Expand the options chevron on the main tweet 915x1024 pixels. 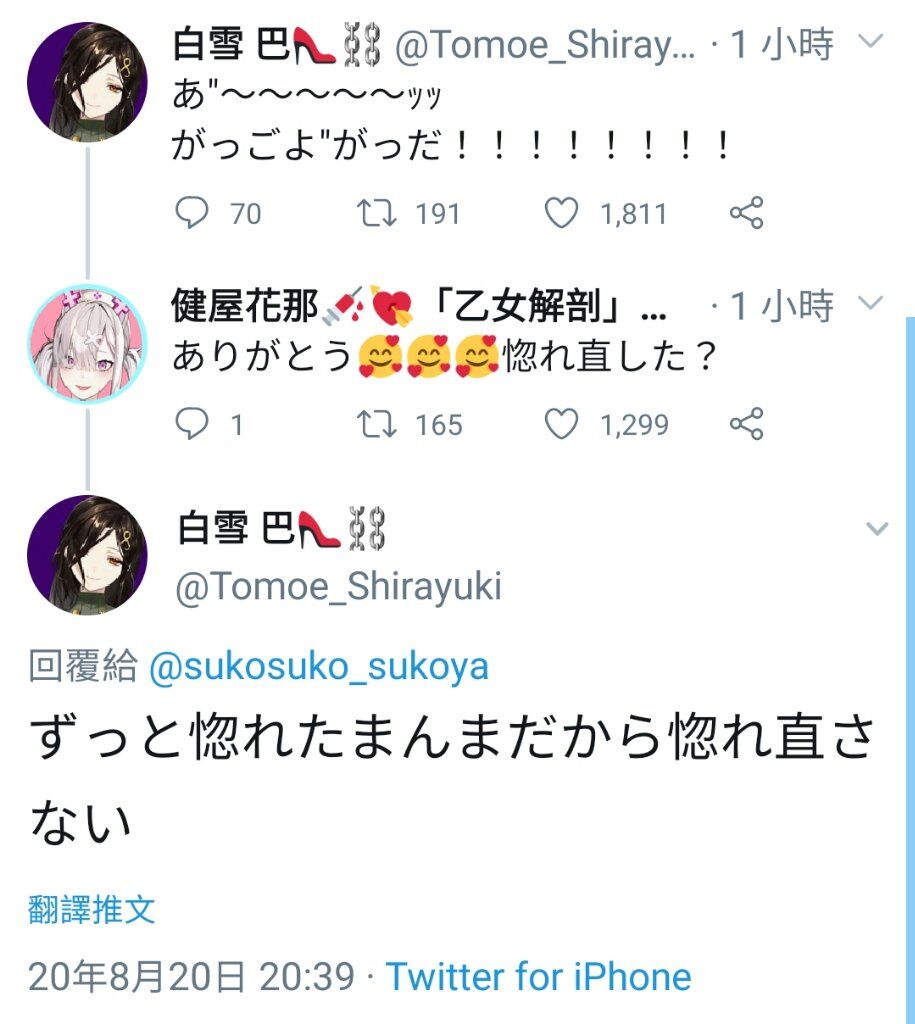(x=876, y=528)
